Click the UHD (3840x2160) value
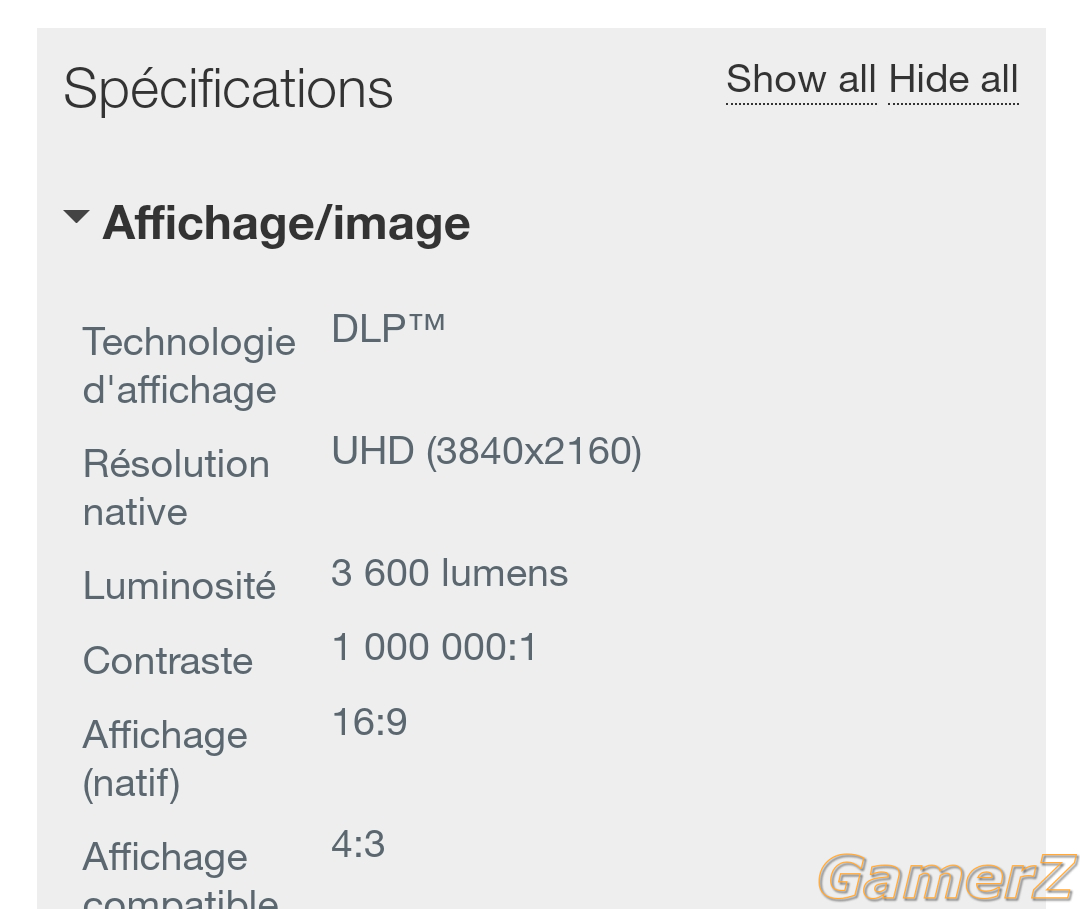The image size is (1080, 909). pyautogui.click(x=486, y=451)
